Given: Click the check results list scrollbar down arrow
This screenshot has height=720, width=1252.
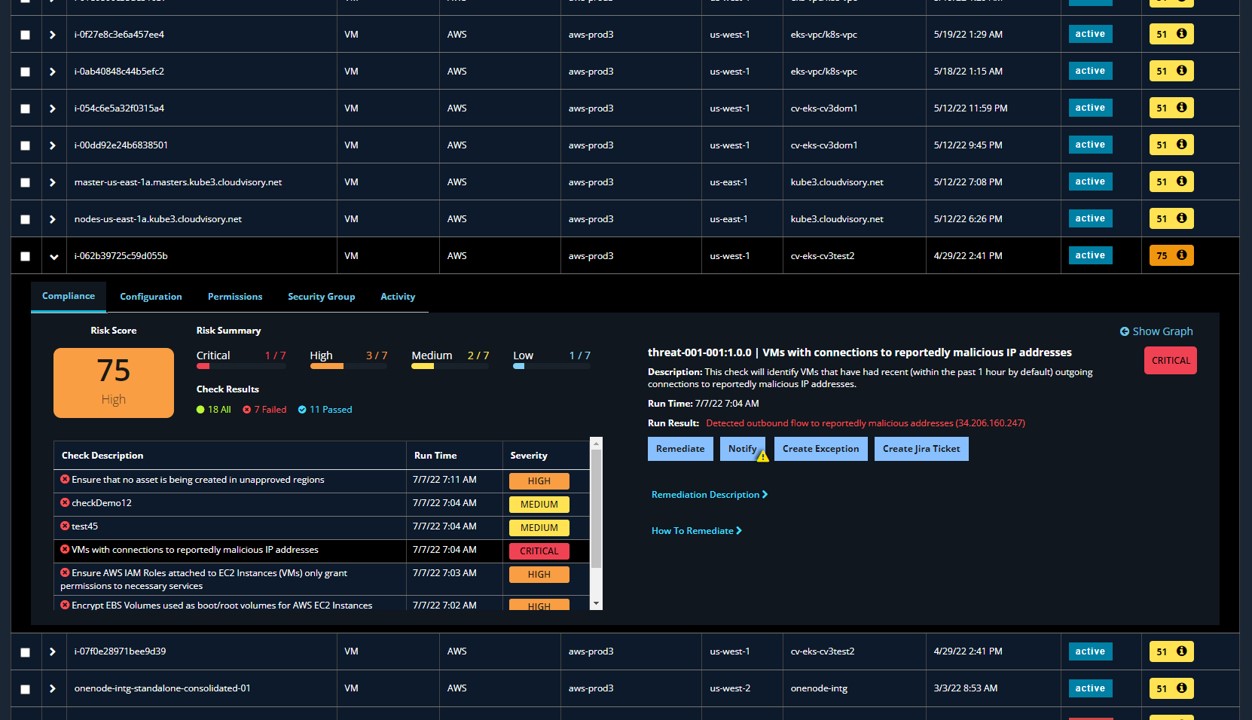Looking at the screenshot, I should 596,603.
